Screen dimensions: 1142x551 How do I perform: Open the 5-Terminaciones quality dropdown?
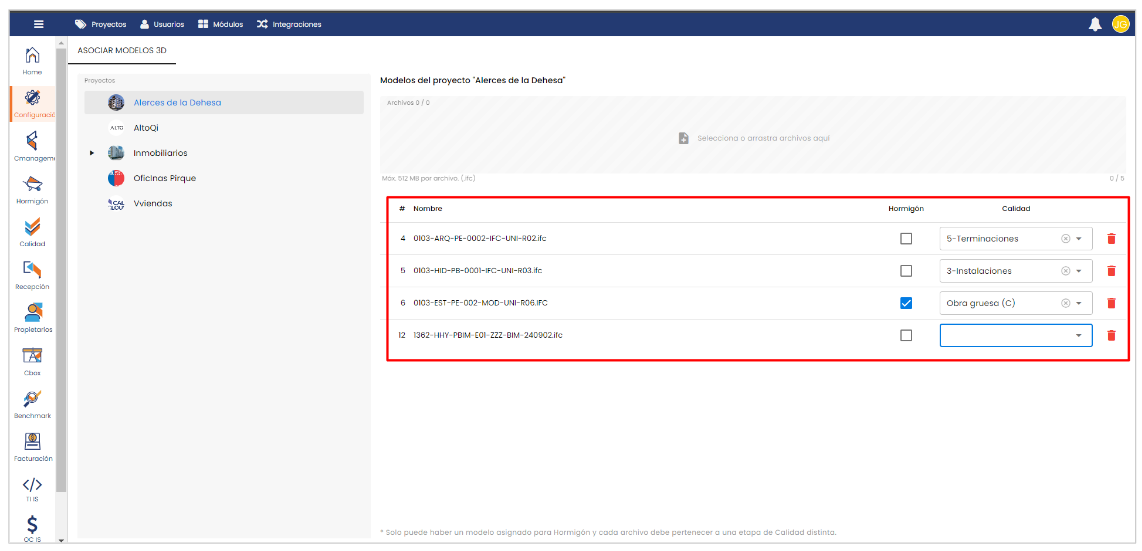pyautogui.click(x=1078, y=239)
